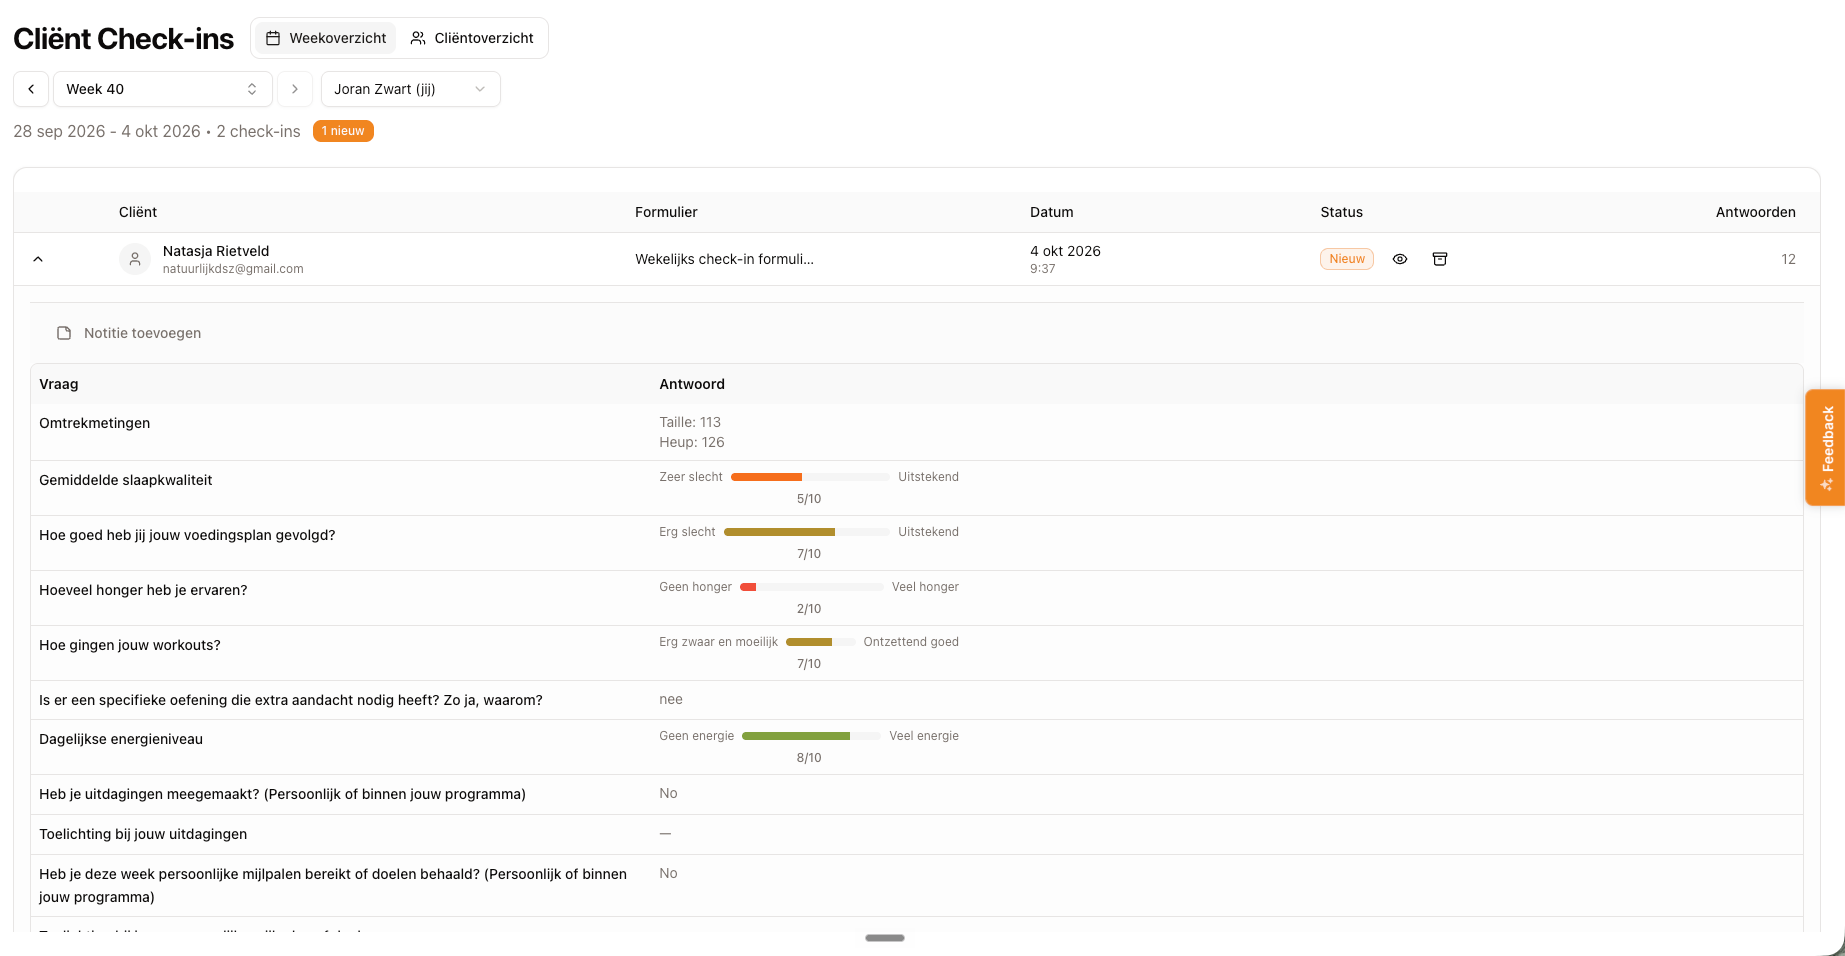This screenshot has width=1845, height=956.
Task: Click the Wekelijks check-in formulier cell
Action: coord(724,259)
